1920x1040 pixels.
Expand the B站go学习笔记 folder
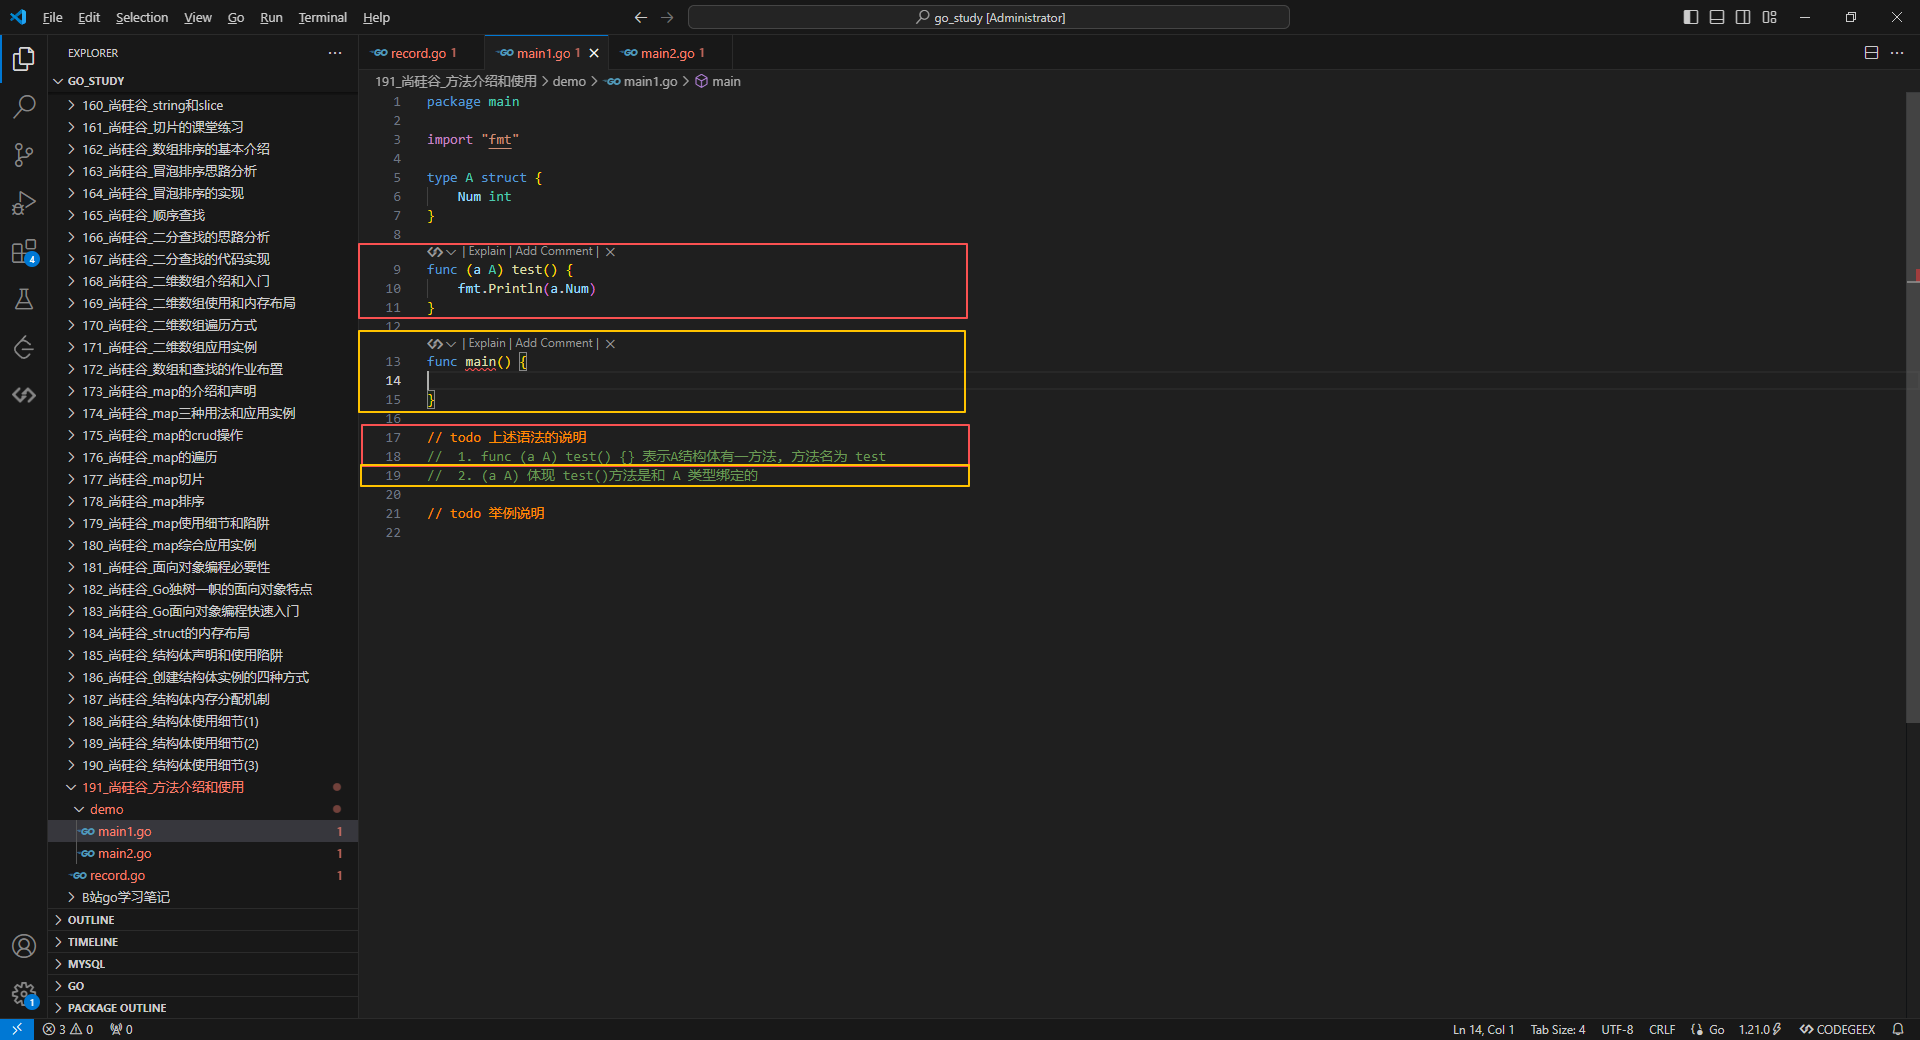click(x=203, y=897)
